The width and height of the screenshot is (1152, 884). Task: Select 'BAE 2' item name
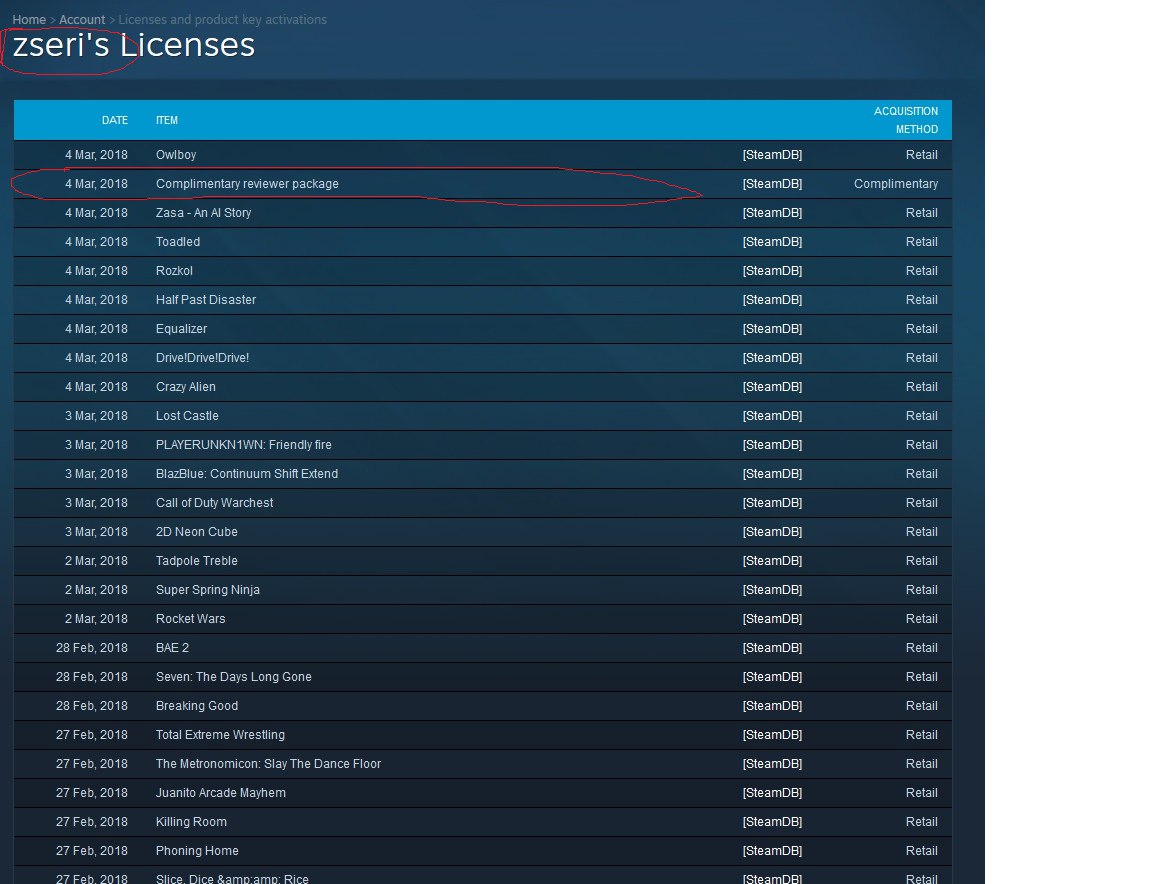click(172, 648)
